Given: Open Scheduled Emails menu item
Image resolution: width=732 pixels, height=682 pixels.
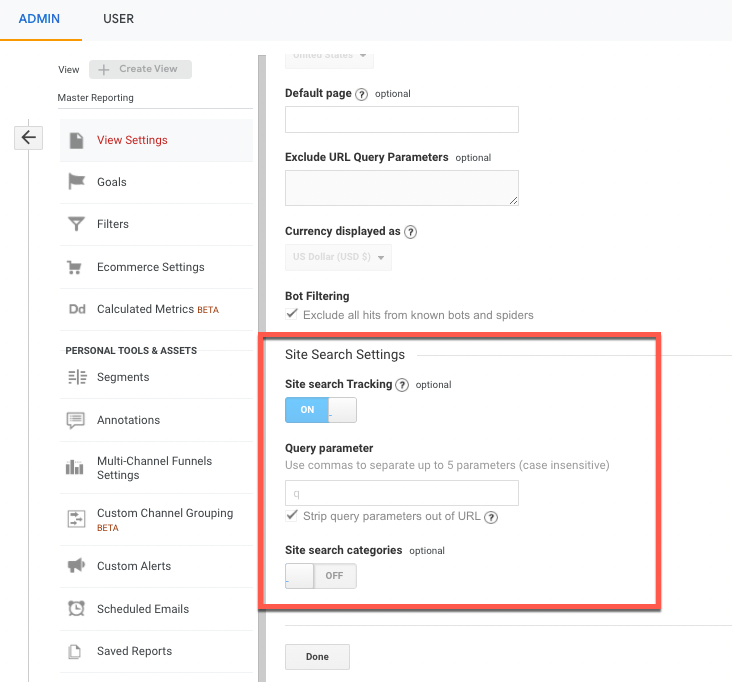Looking at the screenshot, I should pos(156,609).
